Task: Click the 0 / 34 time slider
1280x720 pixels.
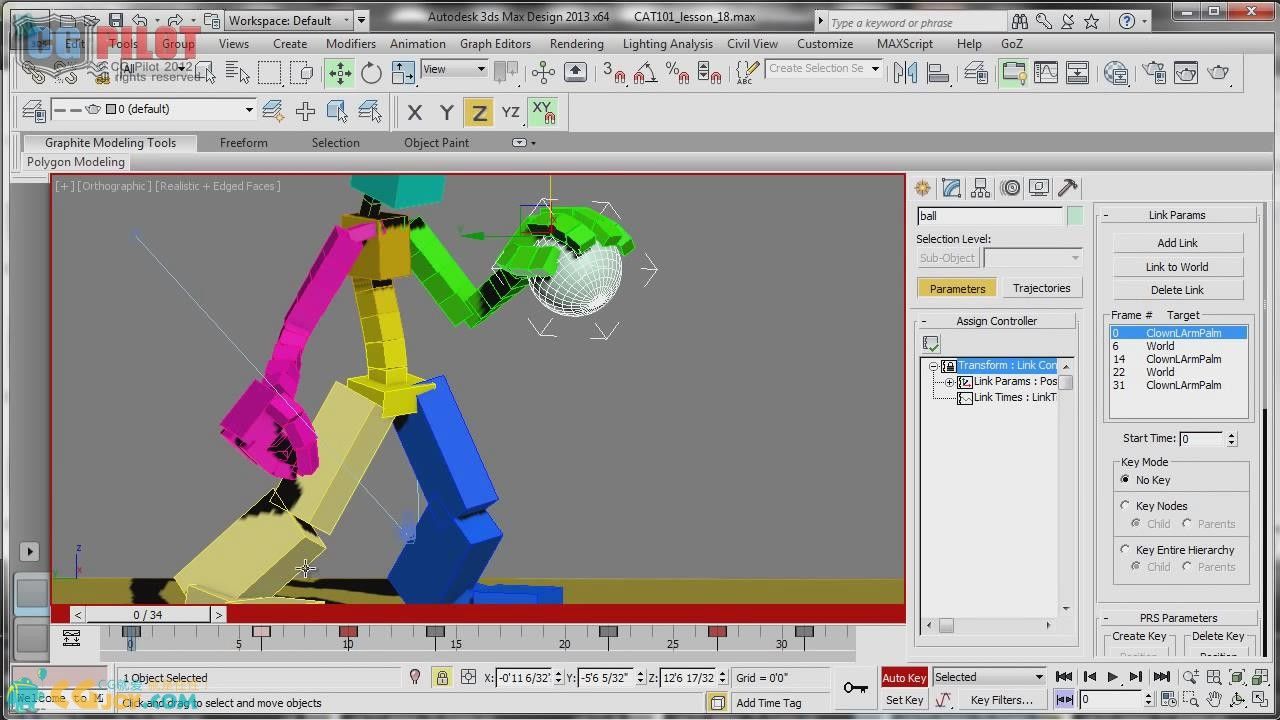Action: (x=148, y=615)
